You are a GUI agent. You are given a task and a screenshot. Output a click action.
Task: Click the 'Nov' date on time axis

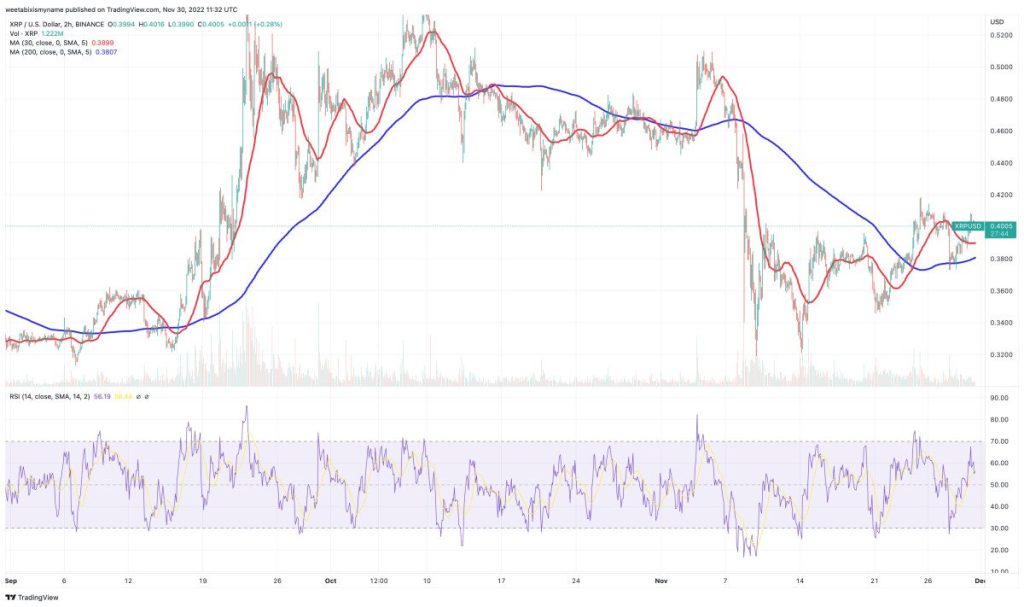tap(662, 580)
